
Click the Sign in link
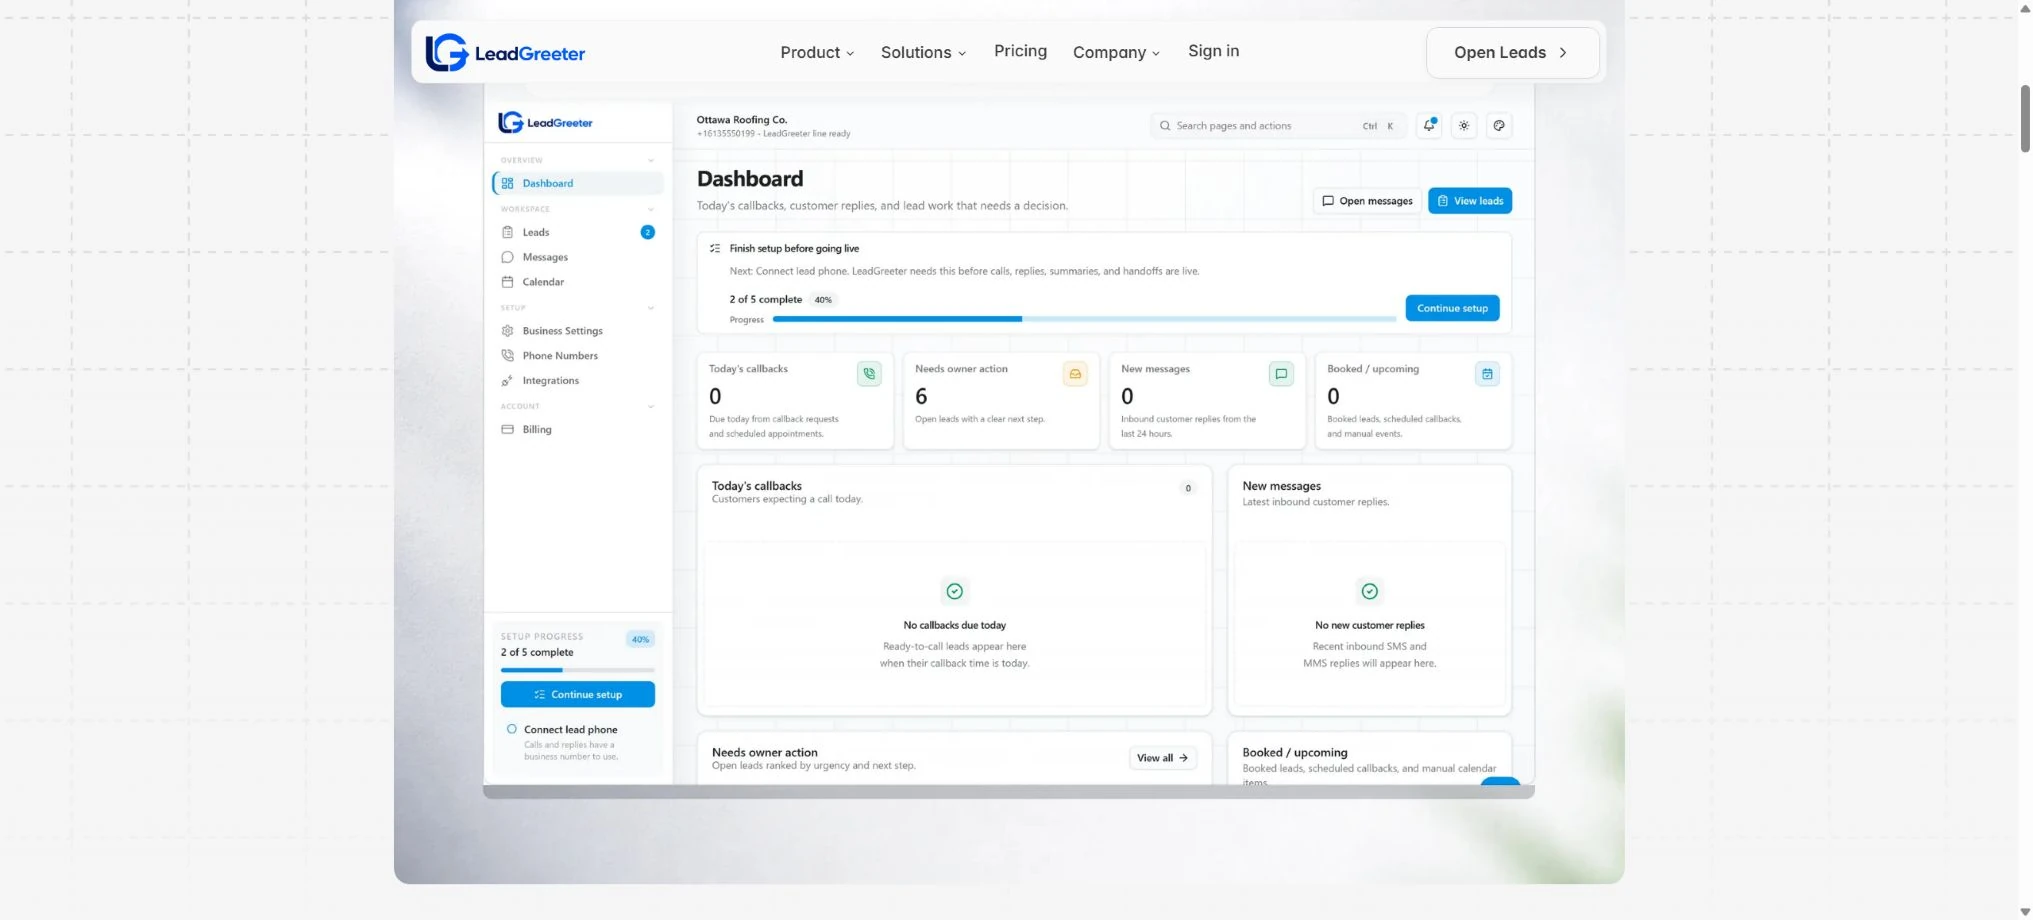pos(1213,51)
